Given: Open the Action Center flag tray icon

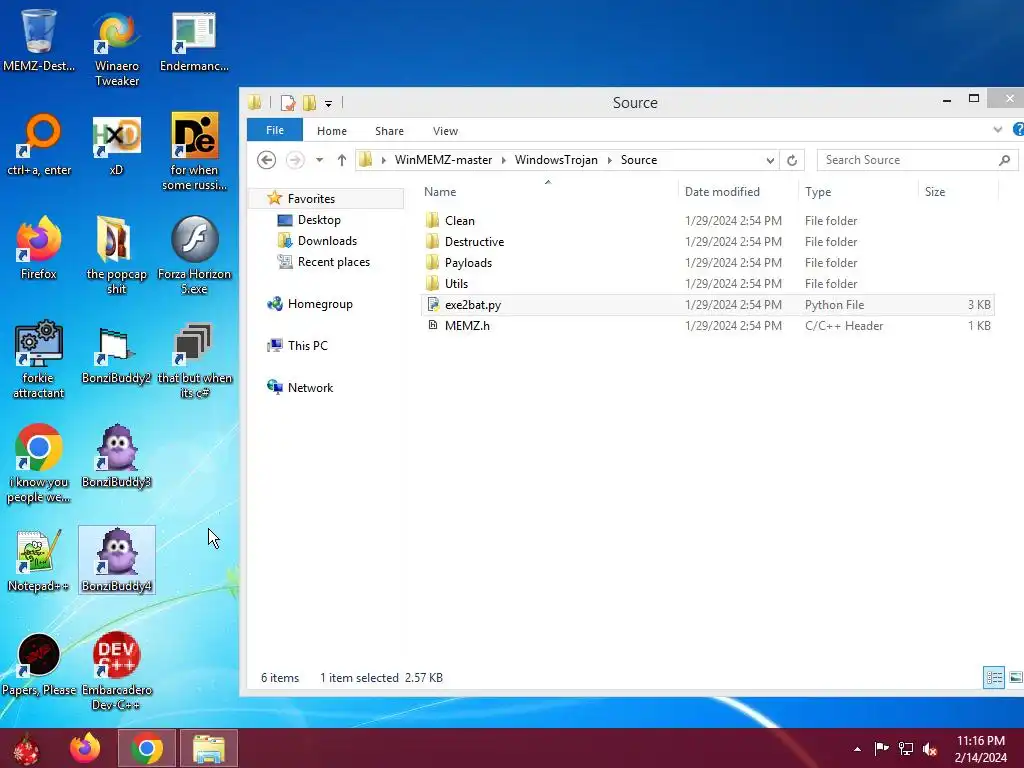Looking at the screenshot, I should coord(881,749).
